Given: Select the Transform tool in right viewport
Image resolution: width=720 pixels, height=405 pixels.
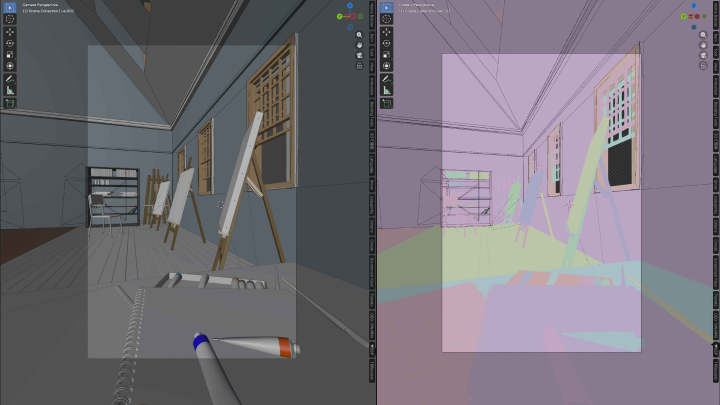Looking at the screenshot, I should click(386, 66).
